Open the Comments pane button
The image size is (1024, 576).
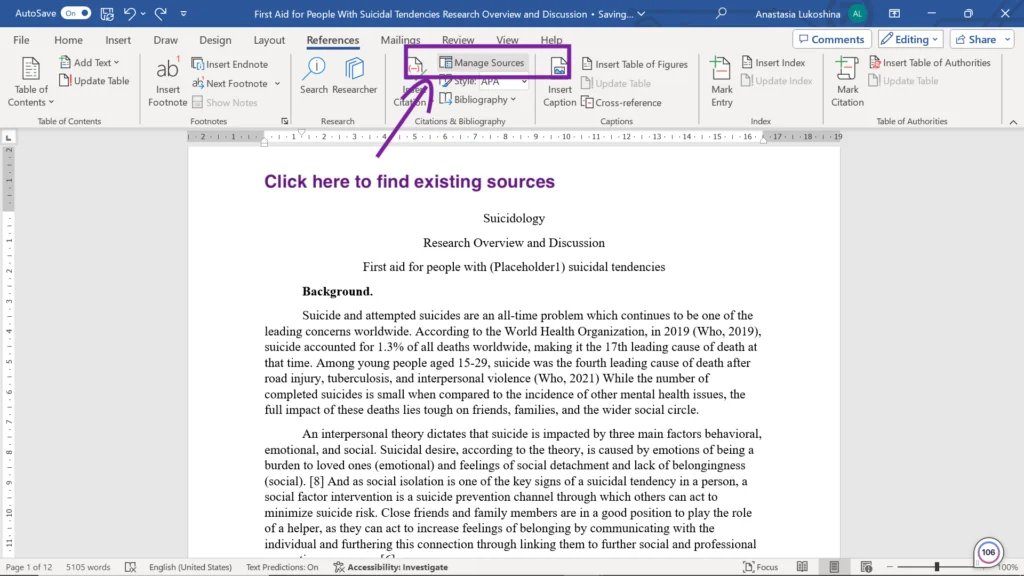click(831, 39)
